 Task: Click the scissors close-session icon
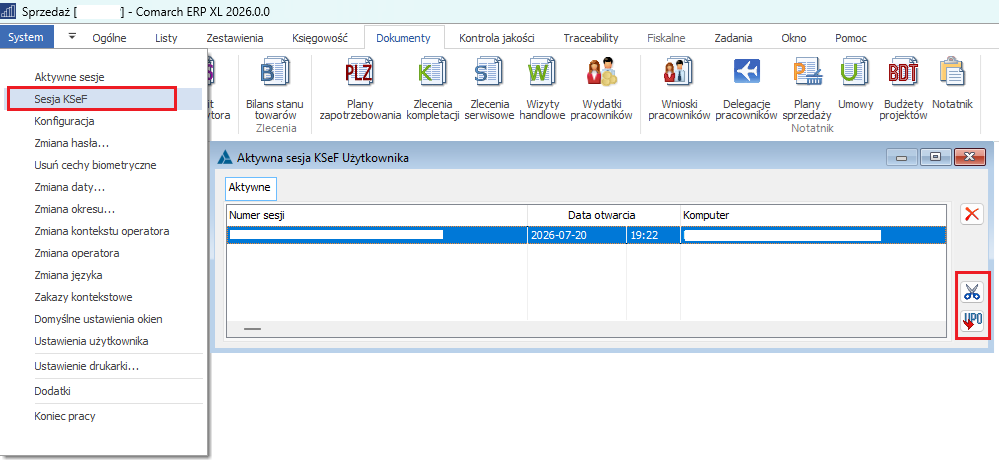(x=972, y=292)
